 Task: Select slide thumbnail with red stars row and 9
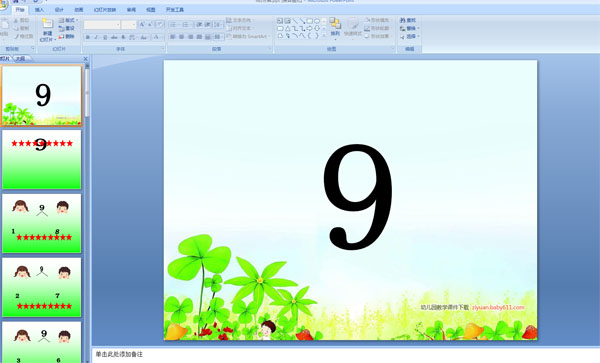click(42, 159)
